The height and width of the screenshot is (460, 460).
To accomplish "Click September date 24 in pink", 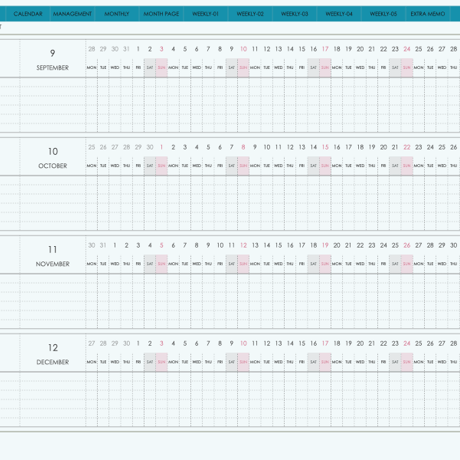I will (407, 49).
